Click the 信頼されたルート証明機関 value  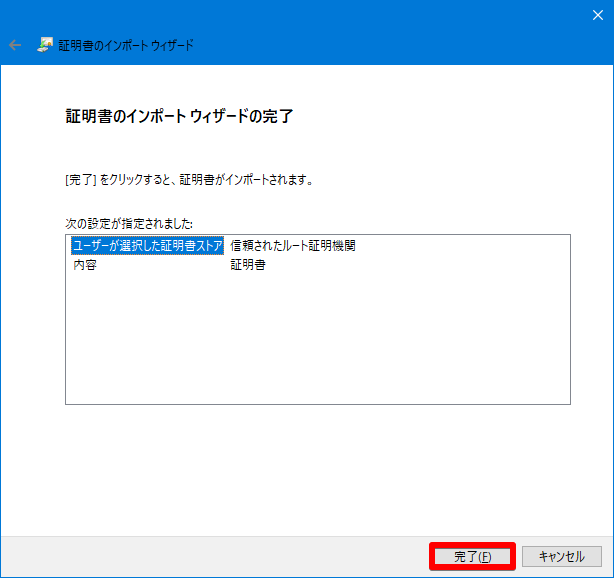(292, 246)
